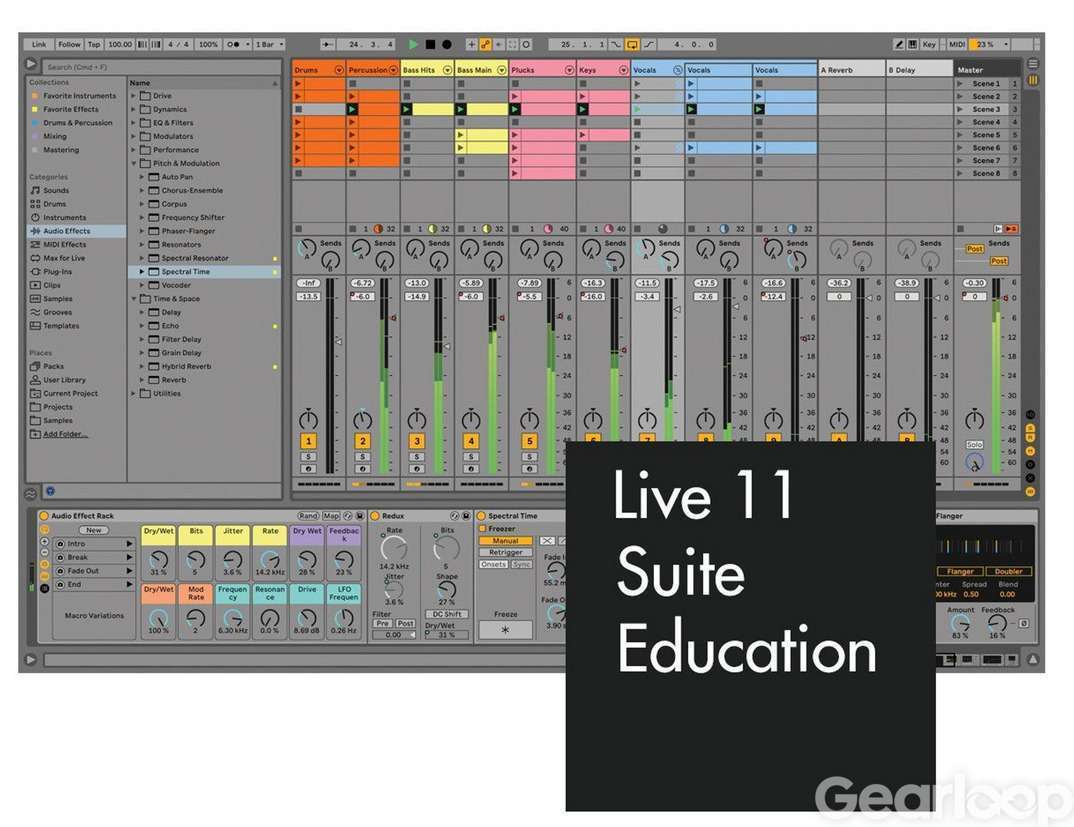Screen dimensions: 1074x827
Task: Open the 1 Bar quantization dropdown
Action: click(x=270, y=45)
